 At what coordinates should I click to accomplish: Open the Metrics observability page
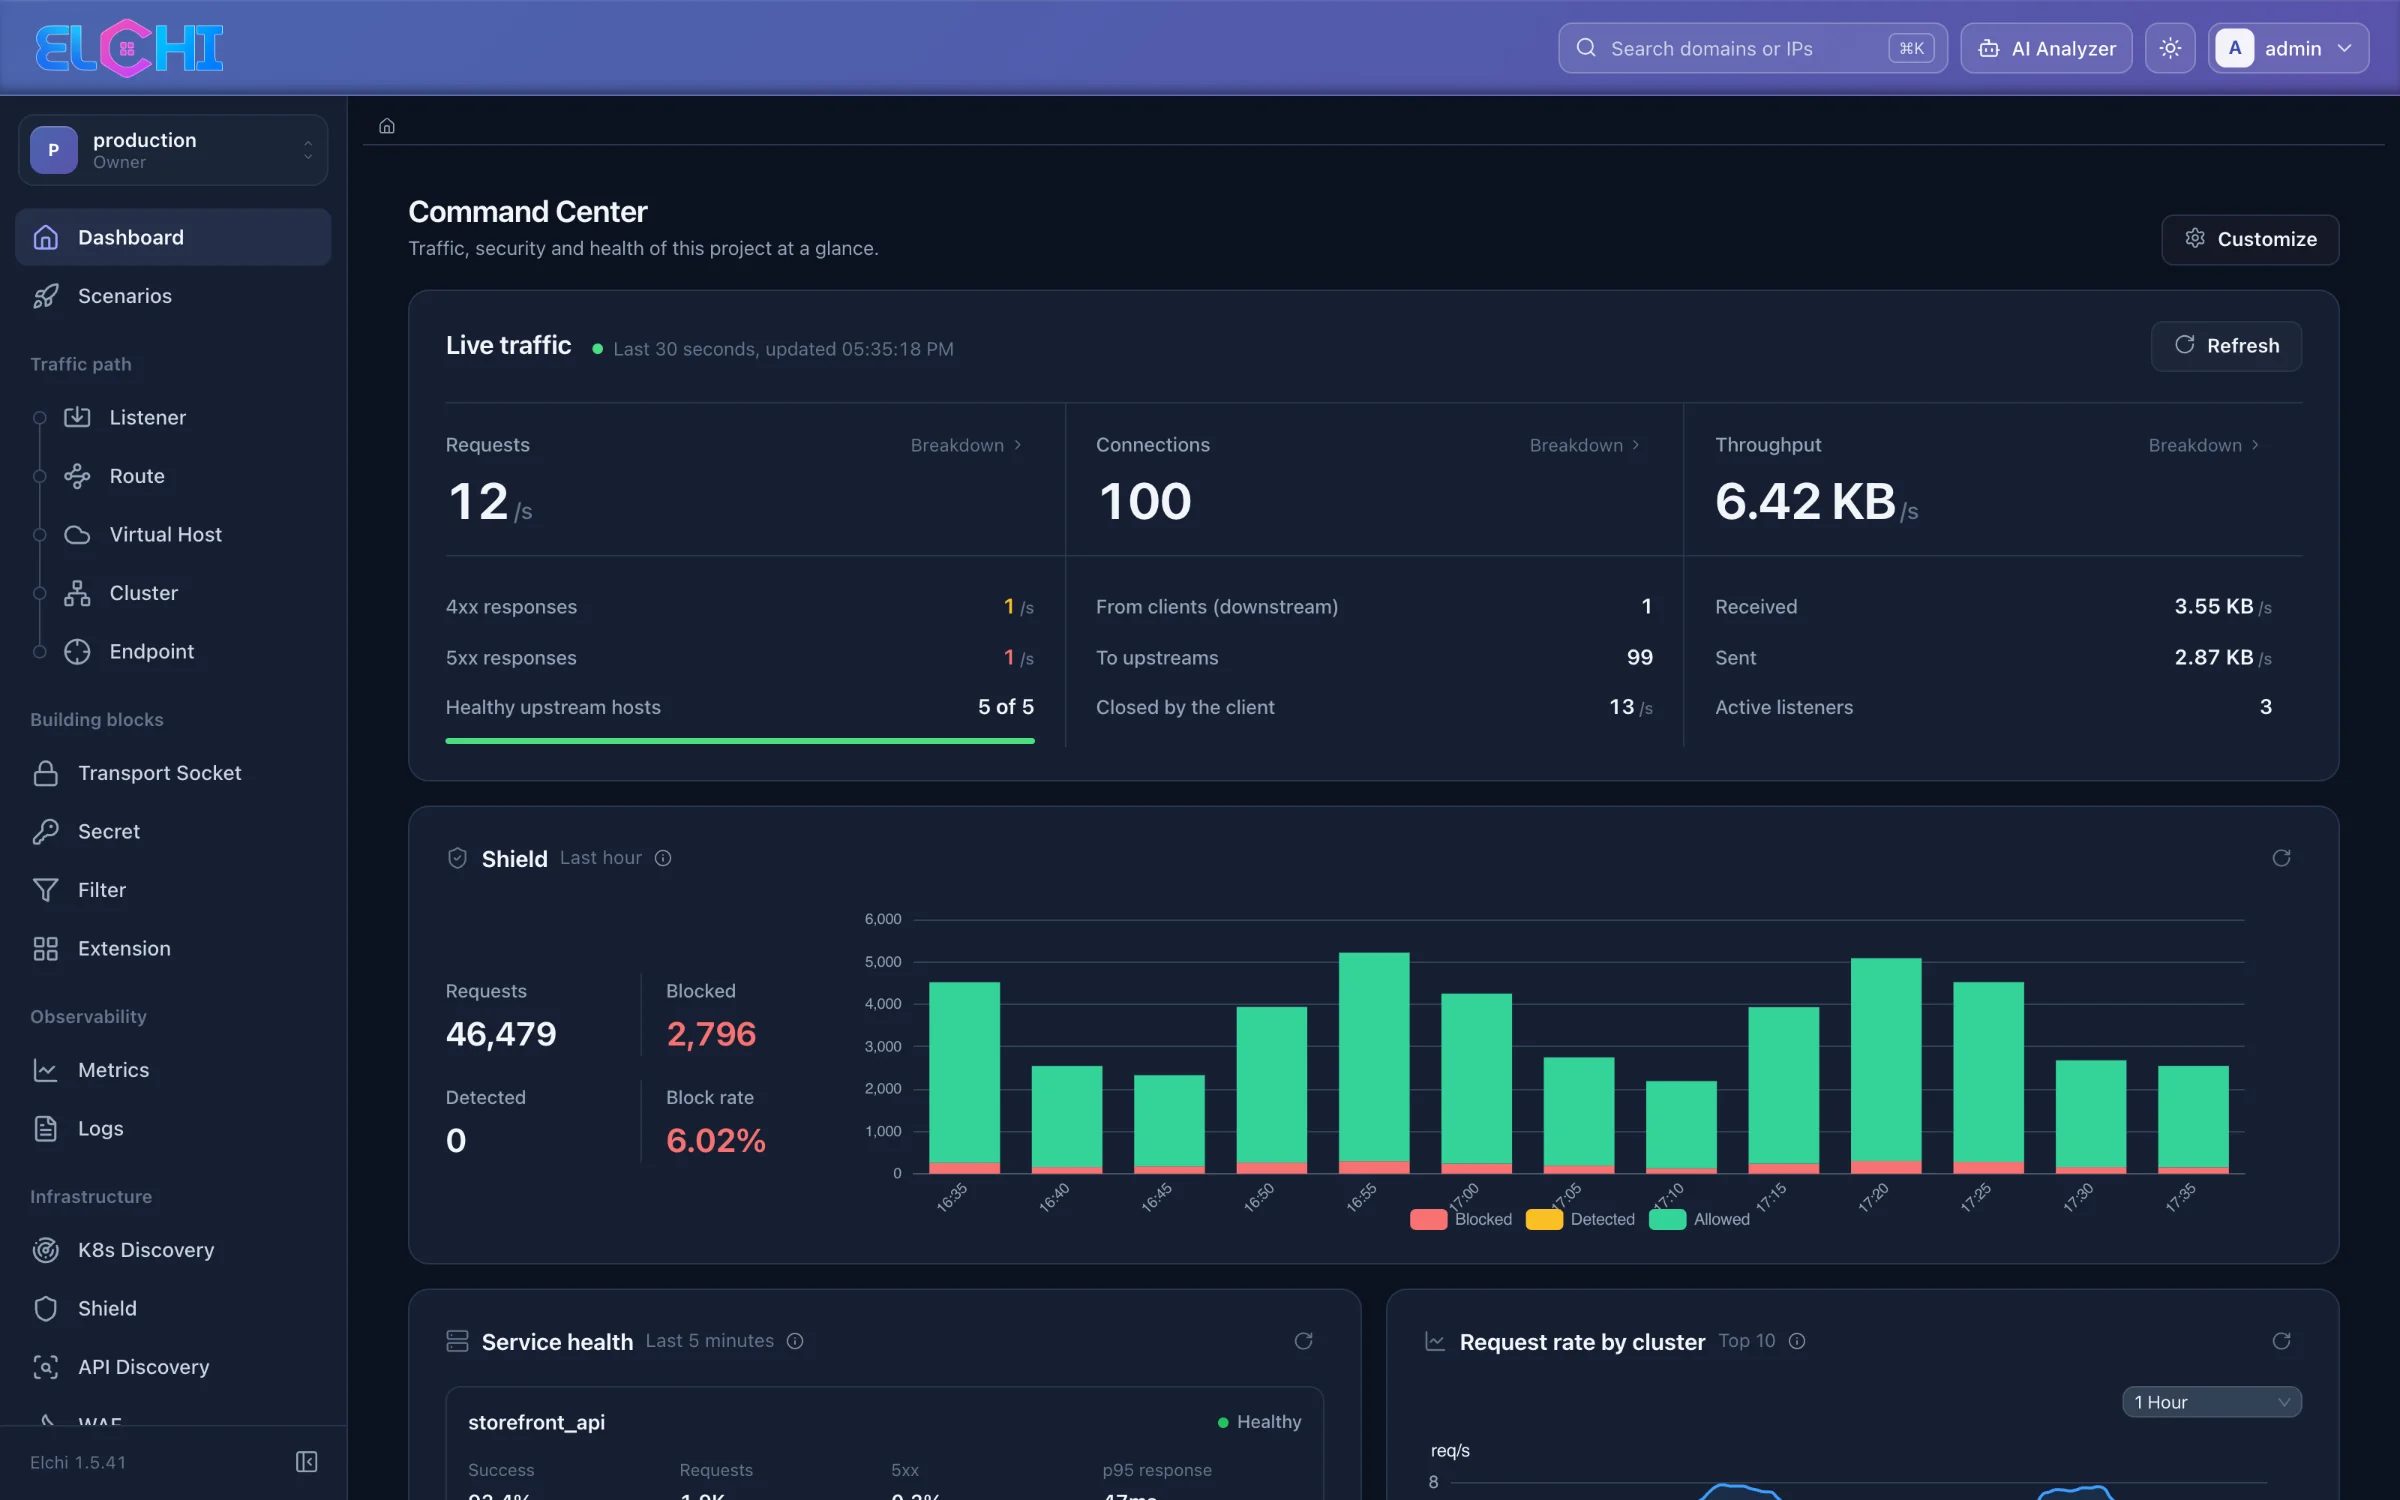[x=113, y=1070]
